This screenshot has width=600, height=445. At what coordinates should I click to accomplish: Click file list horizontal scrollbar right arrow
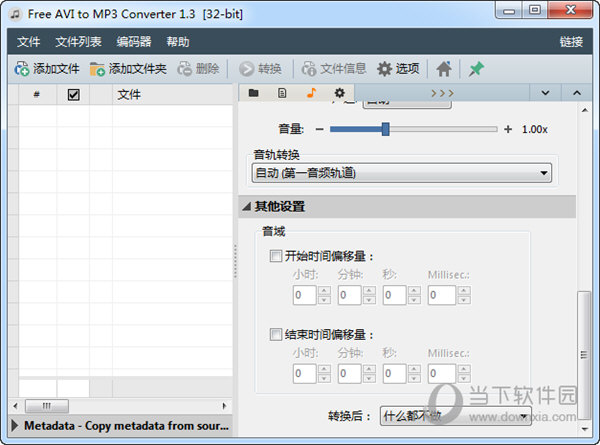pos(224,406)
